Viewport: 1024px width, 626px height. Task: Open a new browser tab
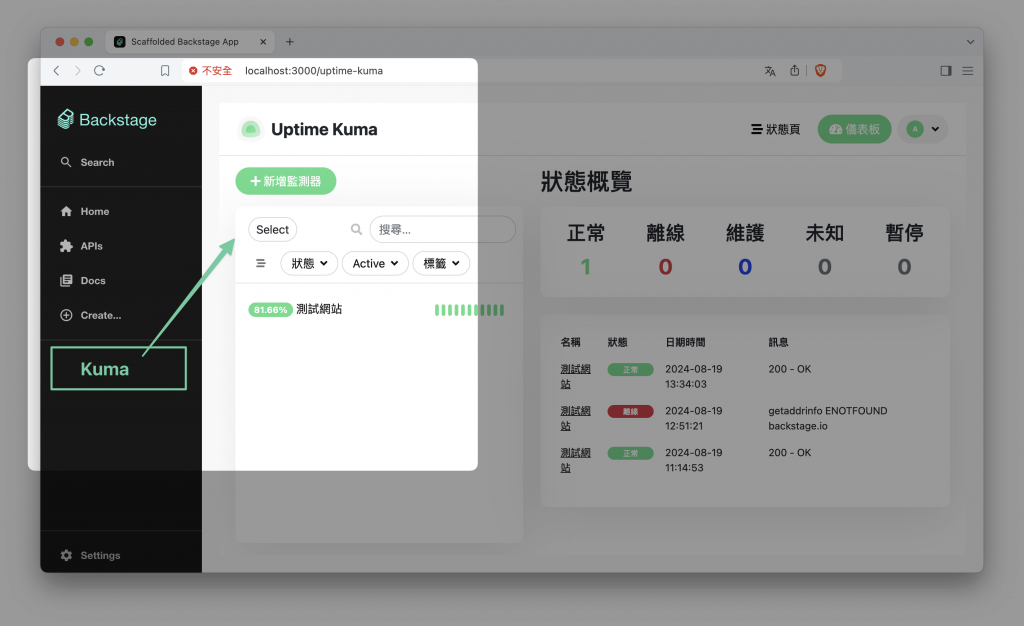pyautogui.click(x=290, y=42)
